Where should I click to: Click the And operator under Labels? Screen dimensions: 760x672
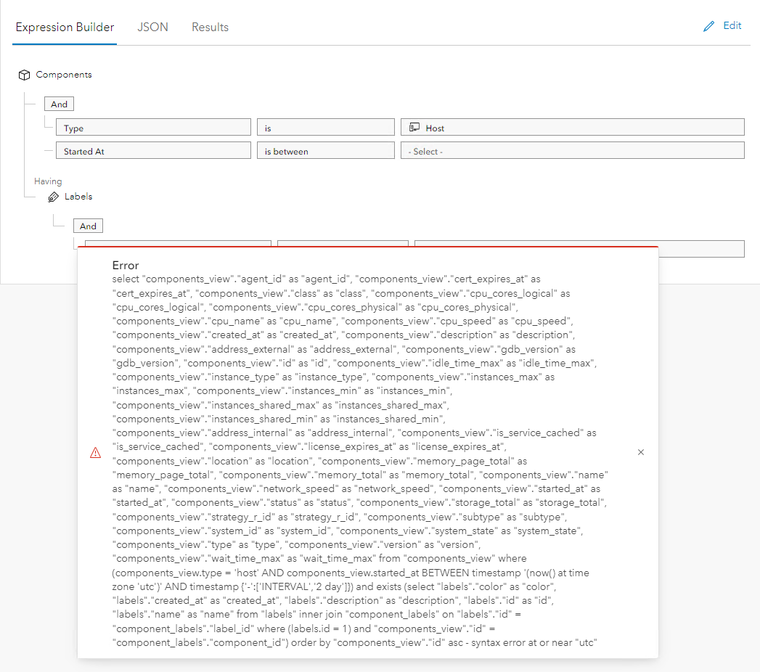pos(88,225)
